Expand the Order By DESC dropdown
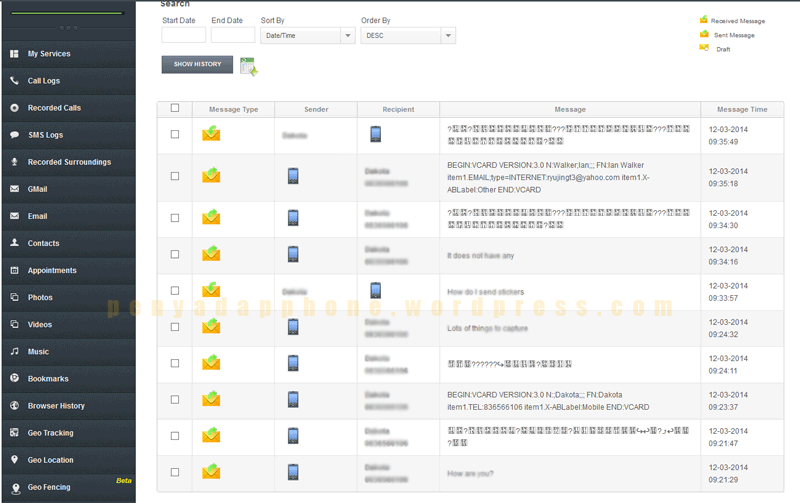800x503 pixels. click(407, 35)
